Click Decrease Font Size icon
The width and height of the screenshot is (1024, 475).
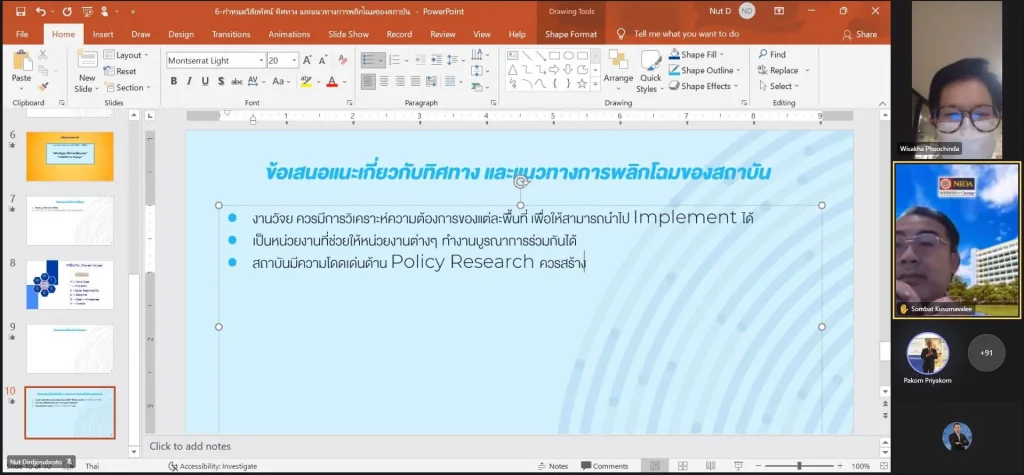pos(323,60)
